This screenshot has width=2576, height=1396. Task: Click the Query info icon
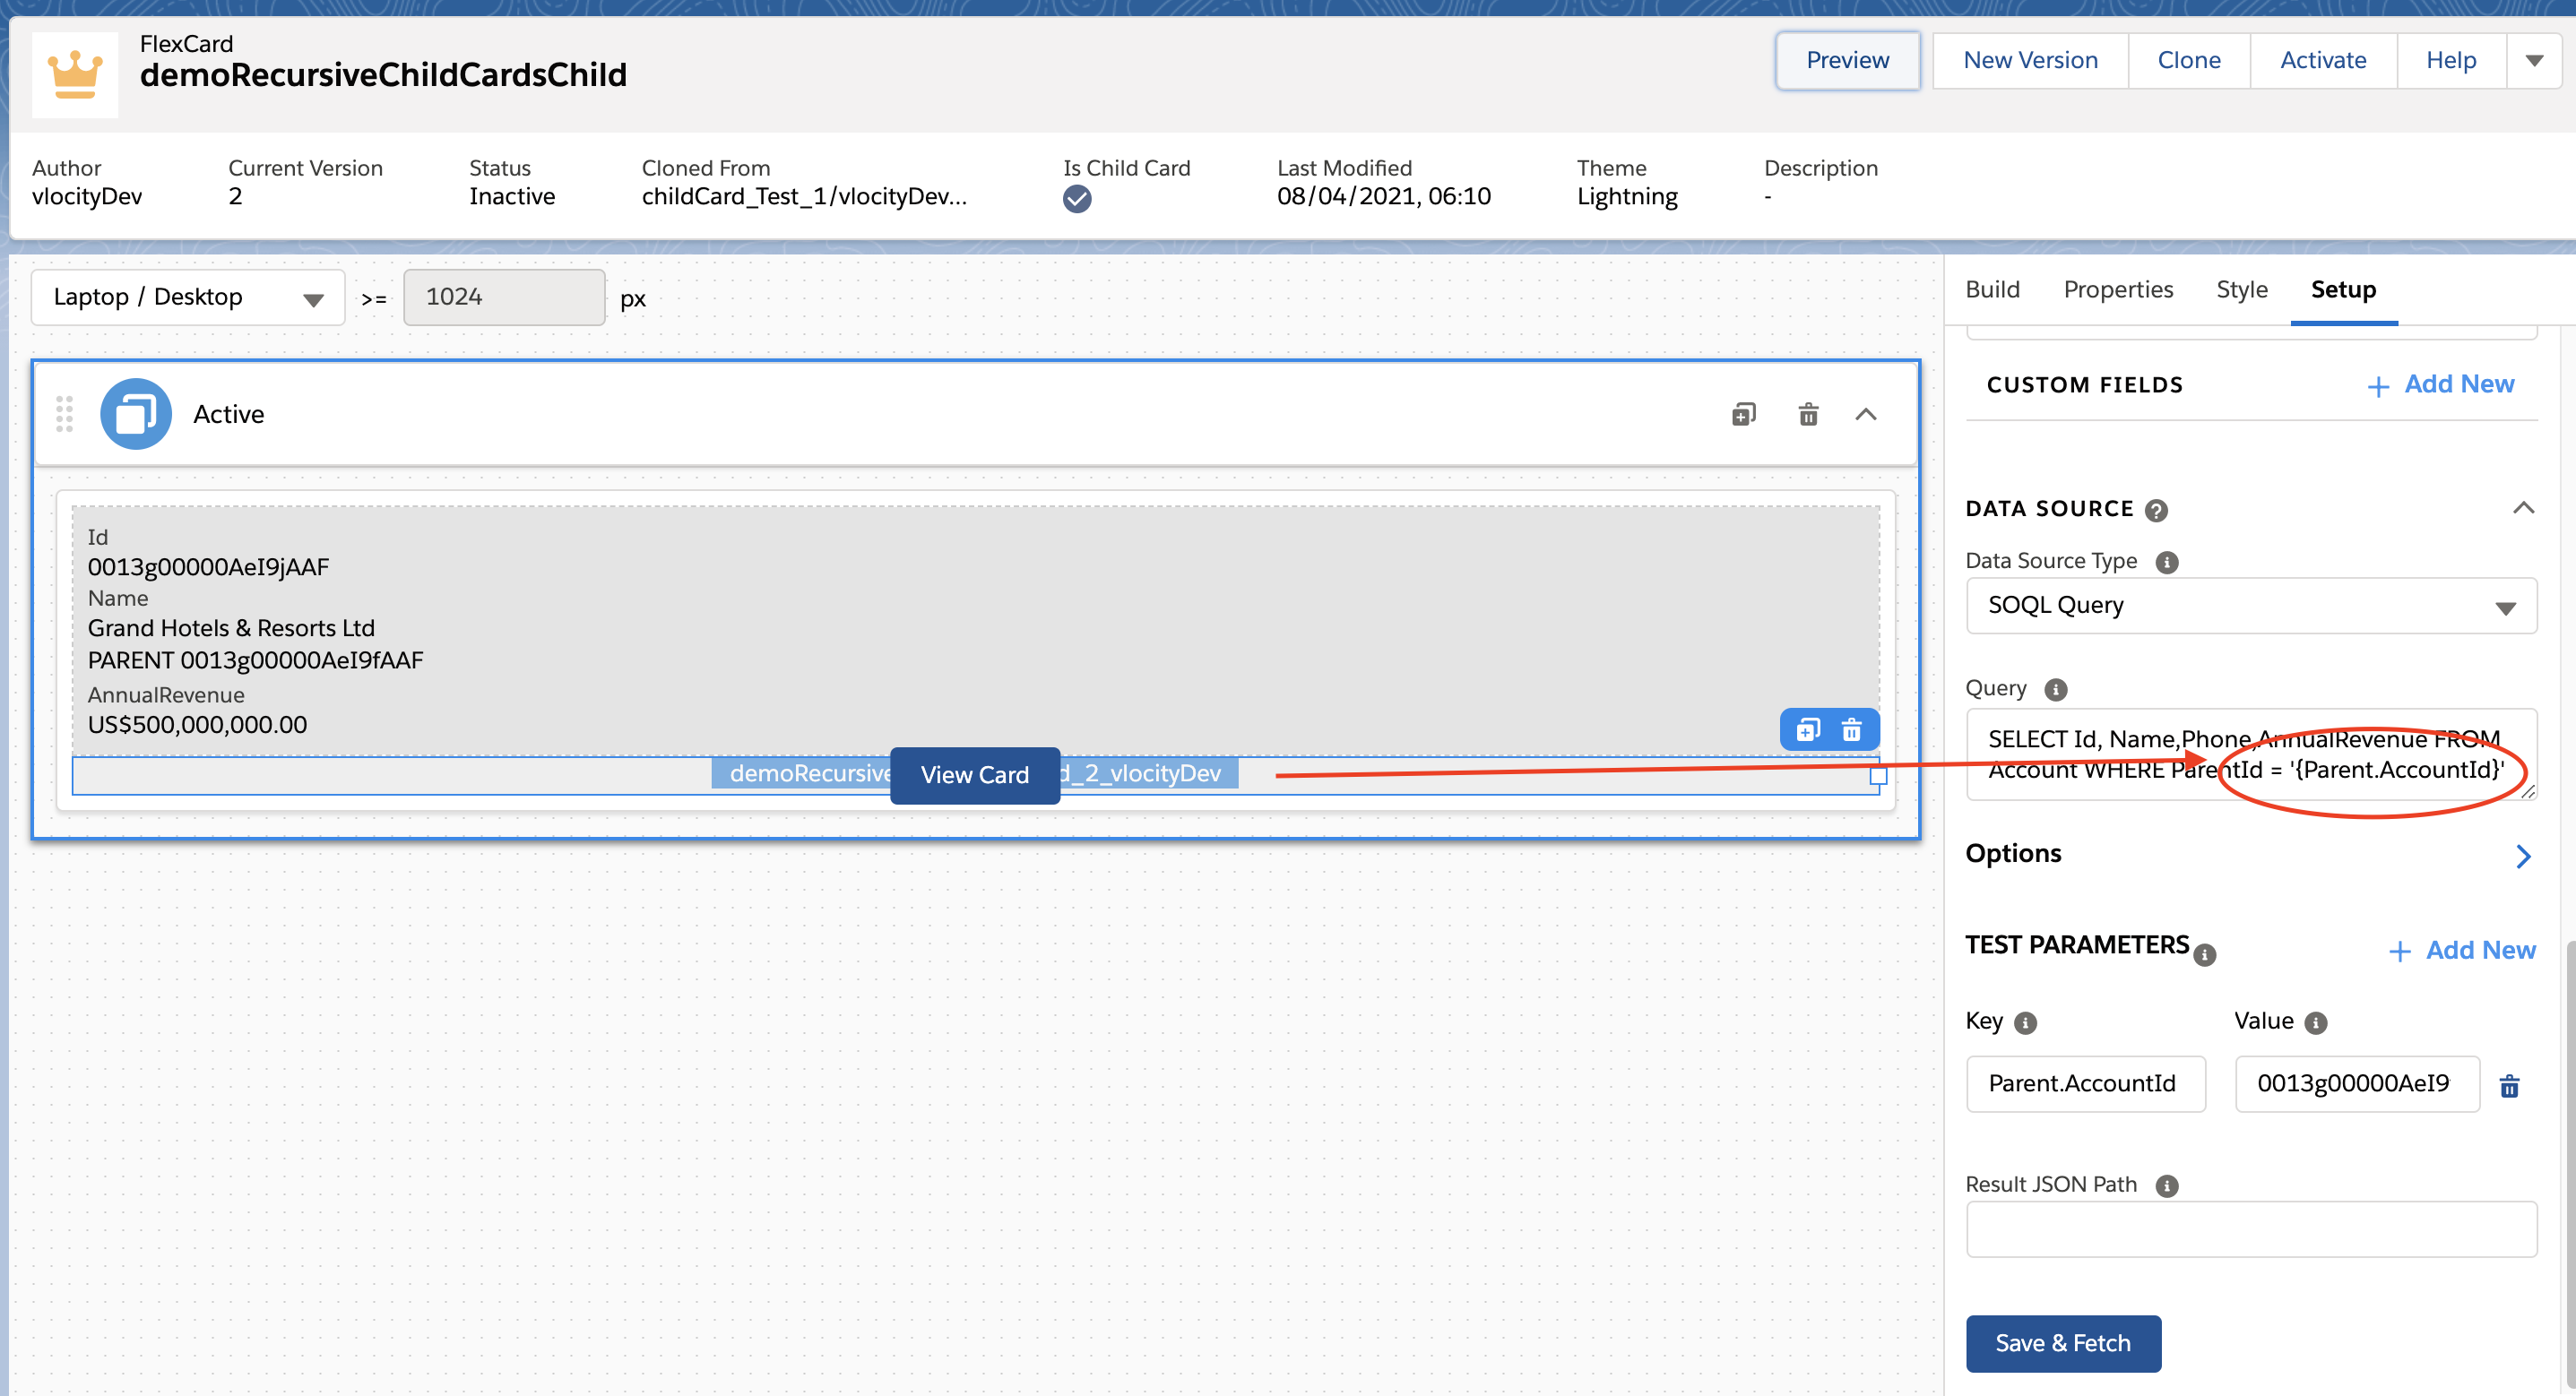coord(2056,689)
